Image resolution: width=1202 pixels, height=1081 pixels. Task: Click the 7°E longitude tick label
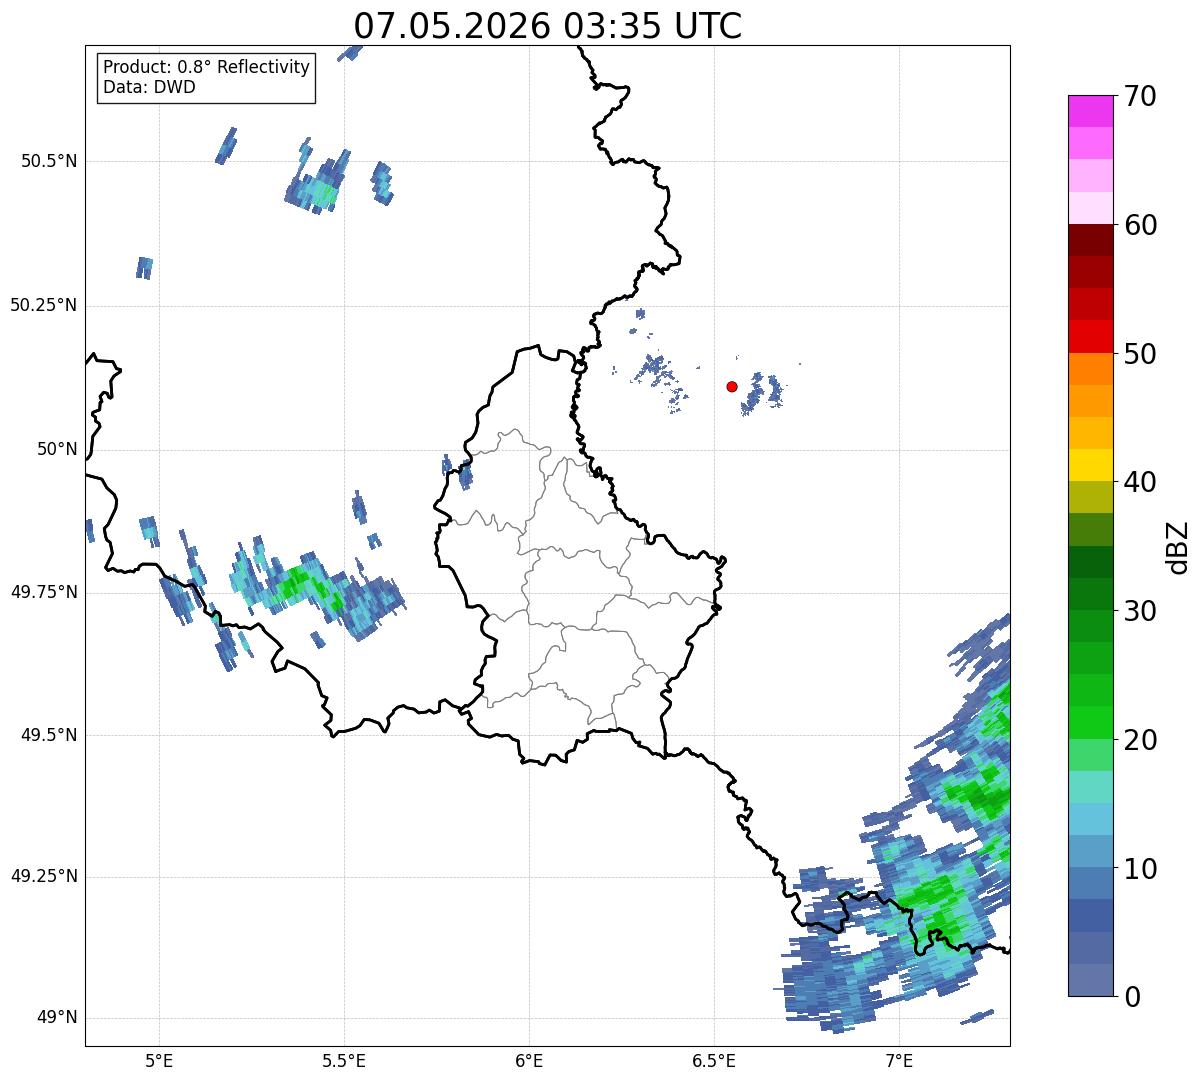899,1060
